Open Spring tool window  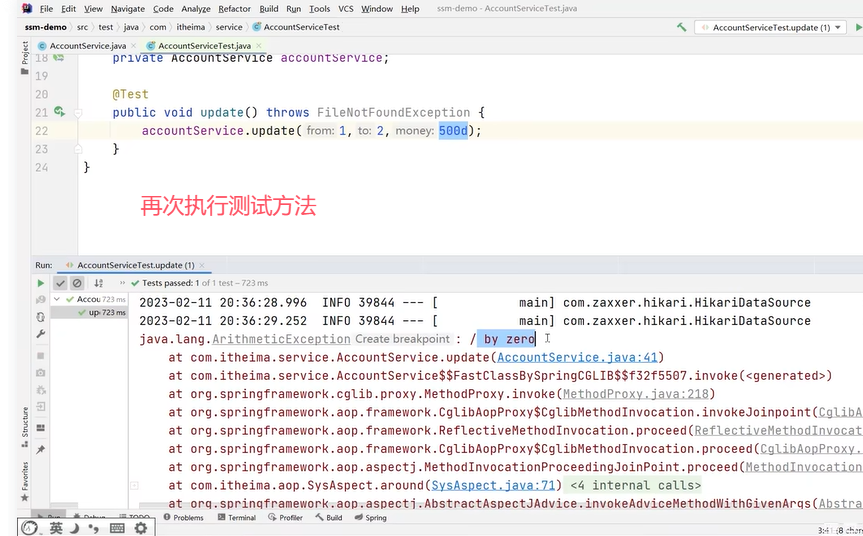coord(370,518)
